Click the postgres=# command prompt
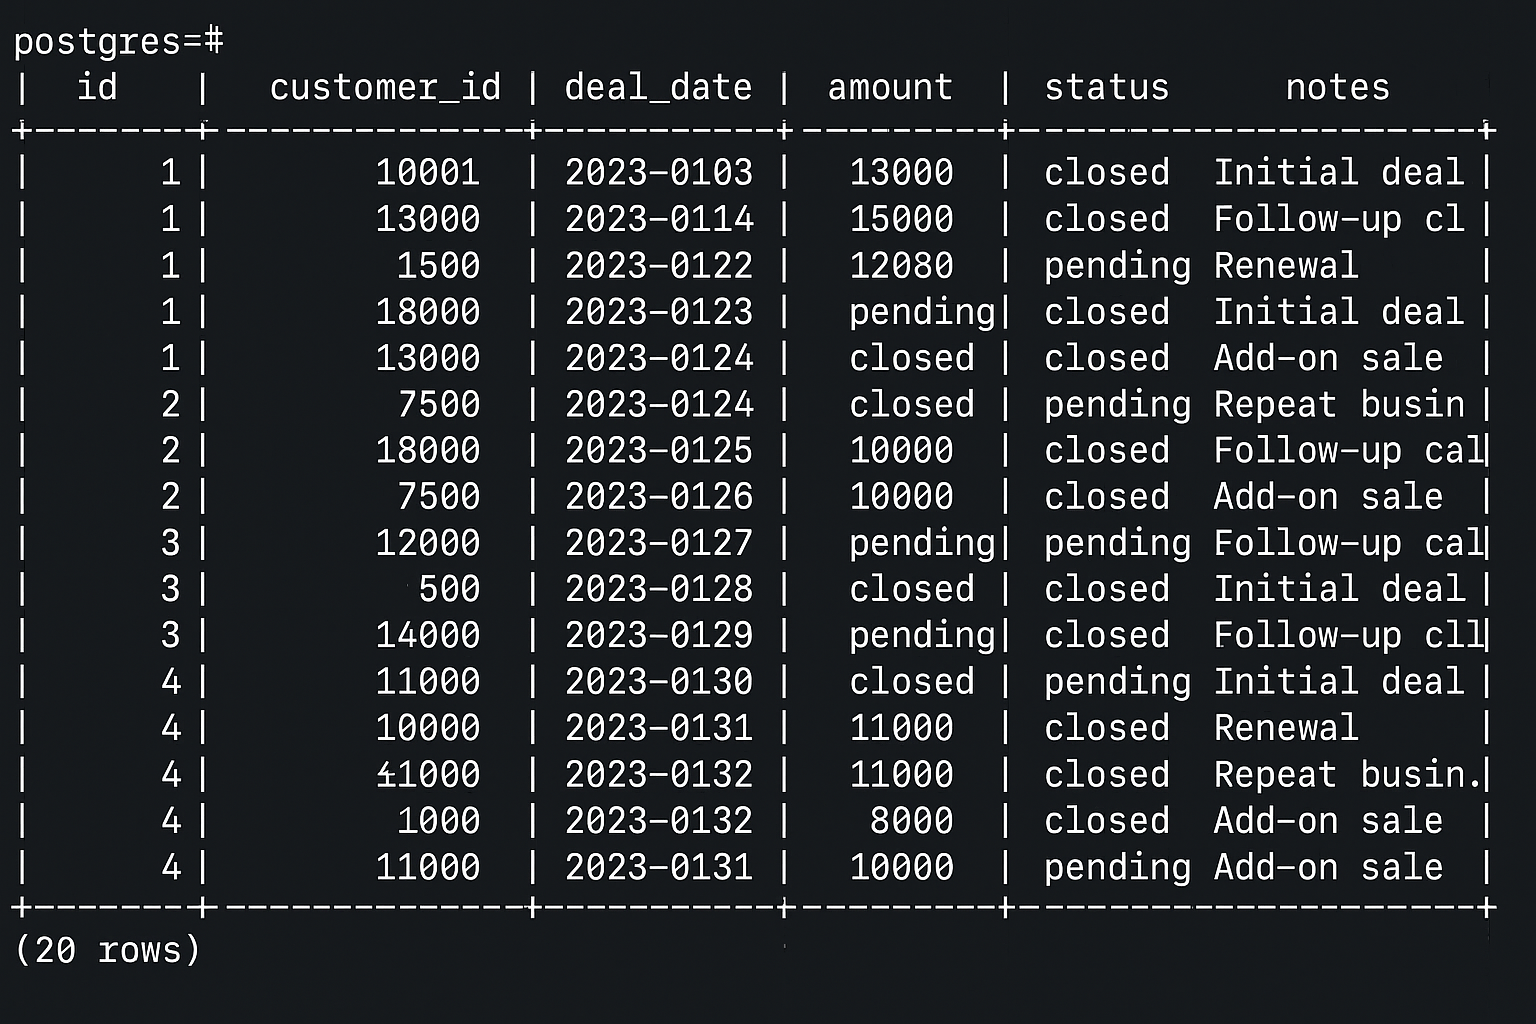Viewport: 1536px width, 1024px height. (118, 41)
